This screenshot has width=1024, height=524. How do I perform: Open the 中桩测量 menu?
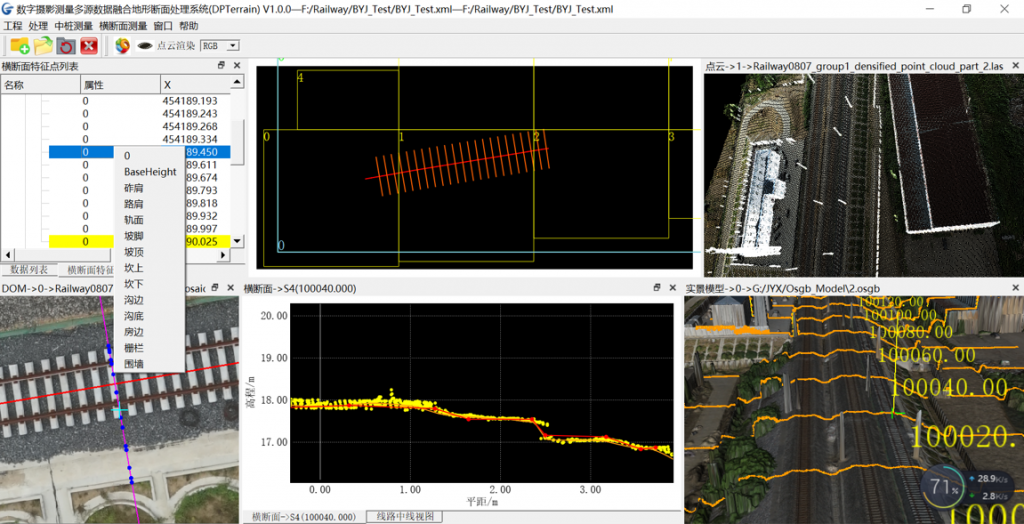coord(74,26)
